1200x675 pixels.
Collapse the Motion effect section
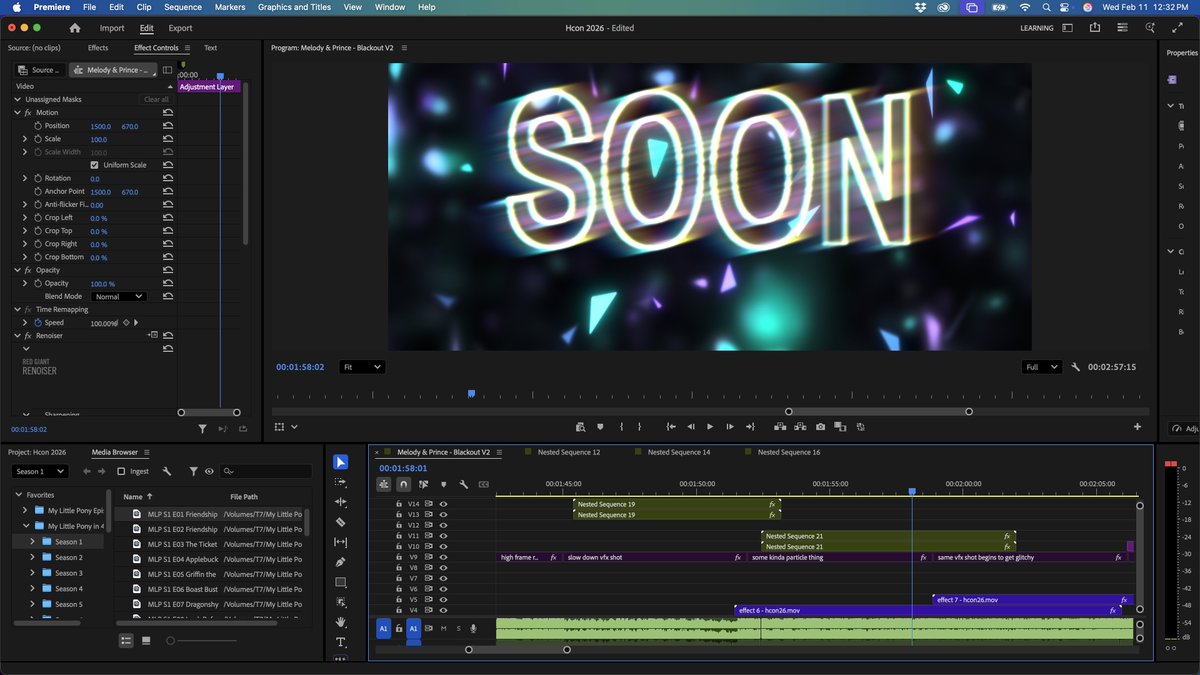17,113
